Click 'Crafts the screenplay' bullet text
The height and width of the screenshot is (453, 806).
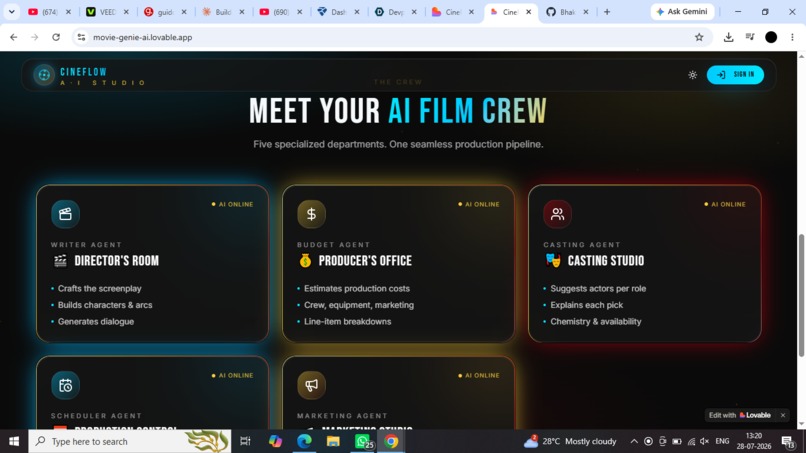click(99, 288)
